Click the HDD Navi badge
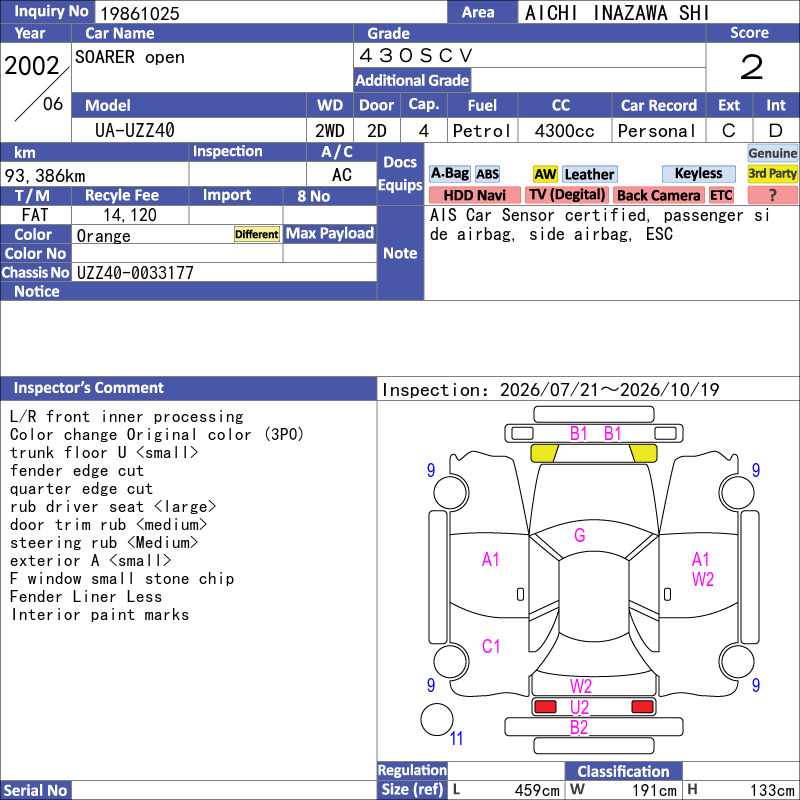This screenshot has height=800, width=800. click(x=474, y=195)
